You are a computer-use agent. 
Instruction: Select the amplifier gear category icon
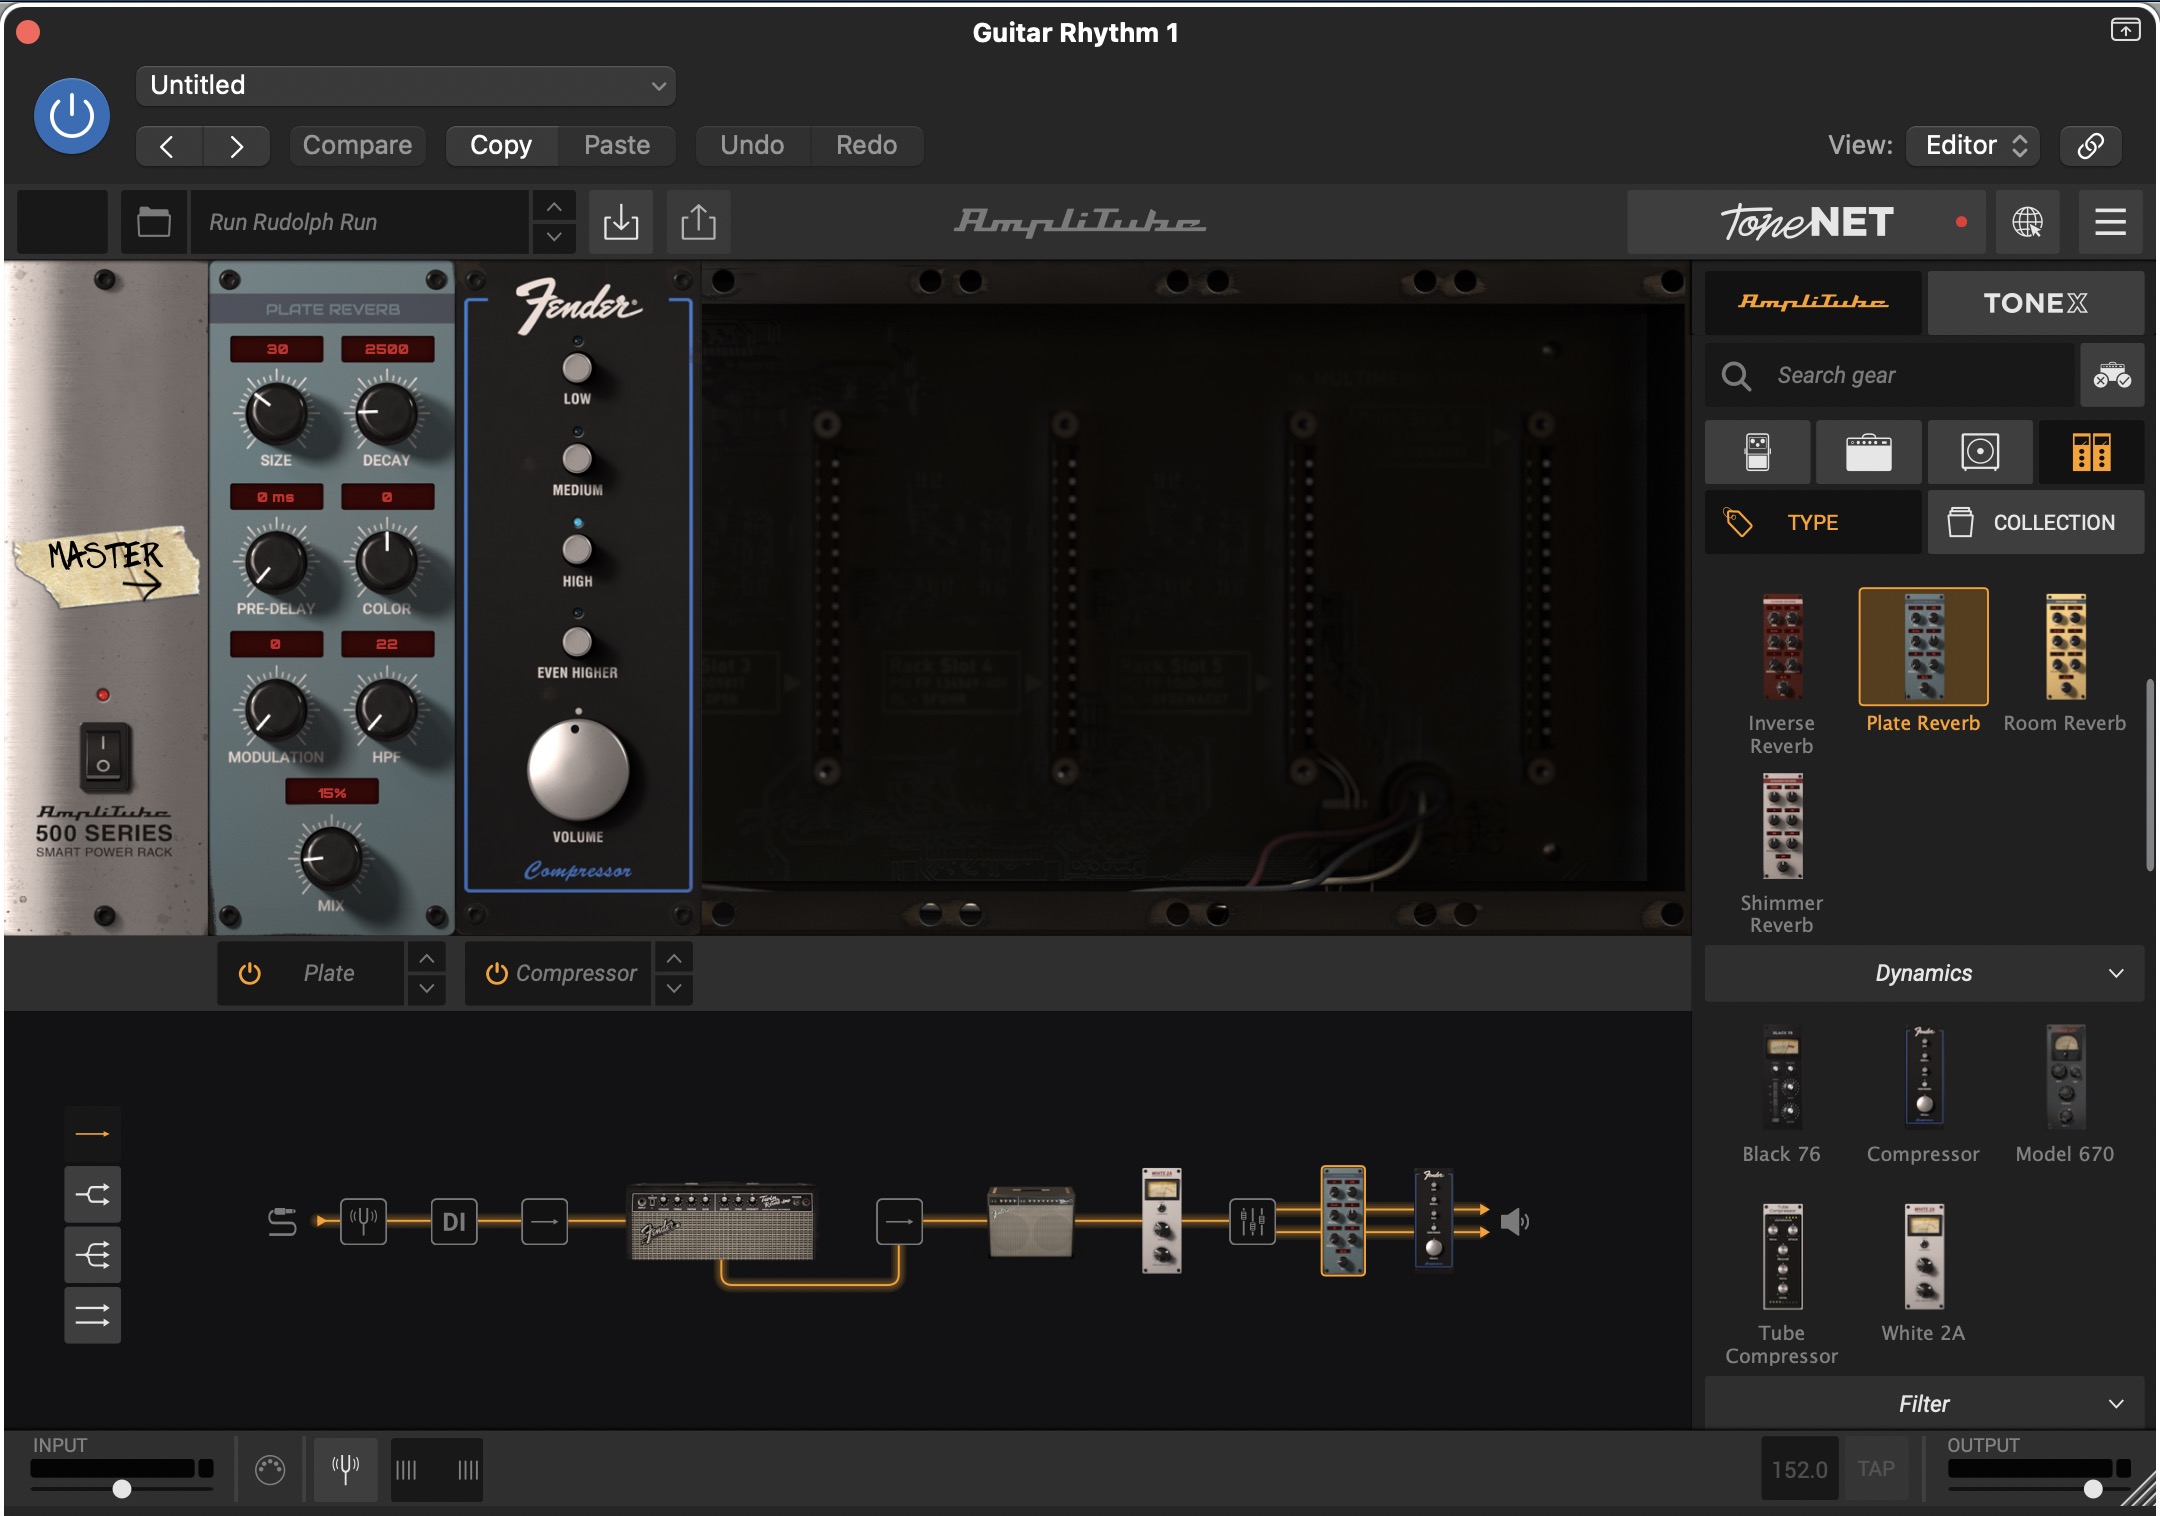[x=1868, y=452]
